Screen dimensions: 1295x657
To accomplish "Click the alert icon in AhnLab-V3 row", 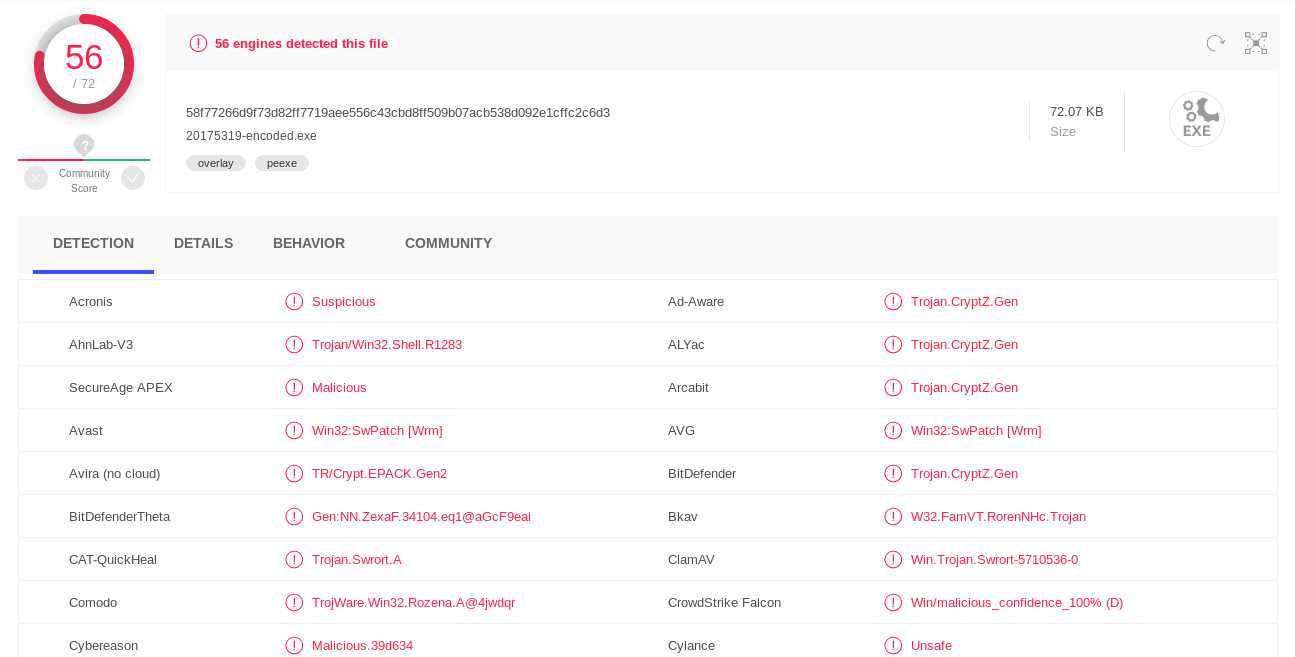I will [x=294, y=344].
